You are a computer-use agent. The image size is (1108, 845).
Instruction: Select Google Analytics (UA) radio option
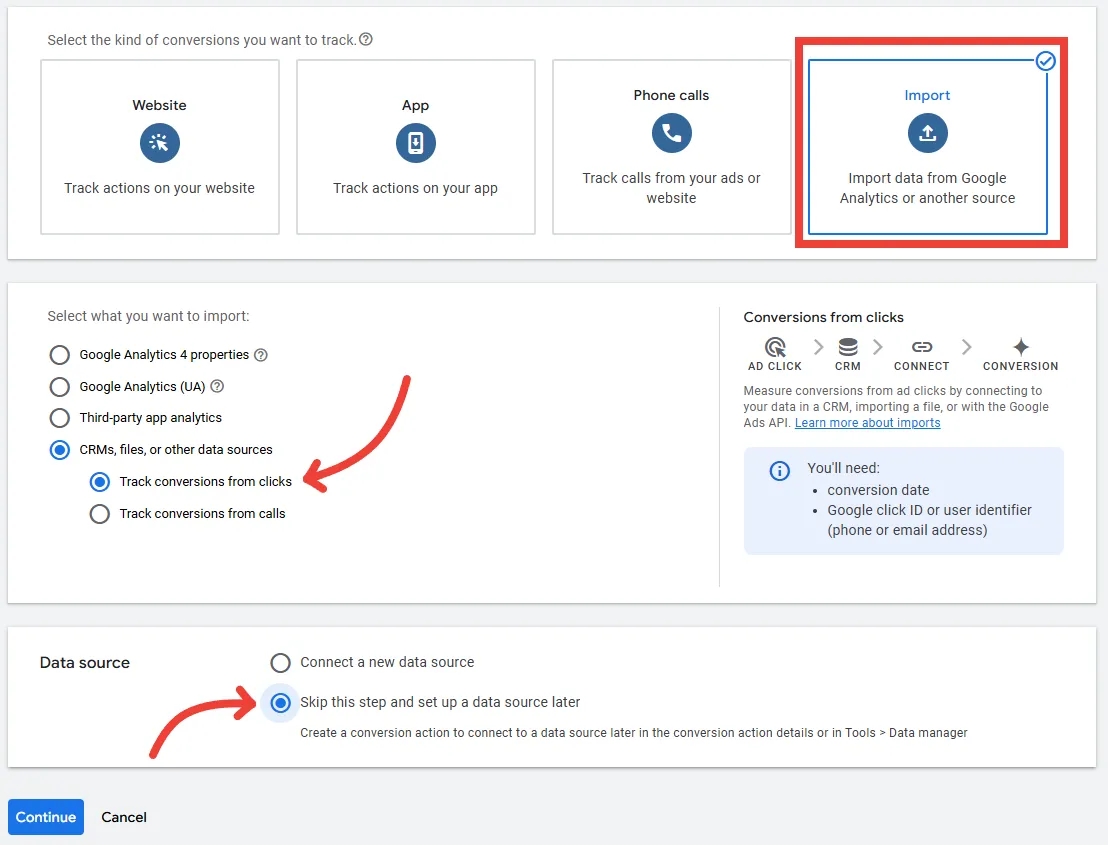[59, 386]
